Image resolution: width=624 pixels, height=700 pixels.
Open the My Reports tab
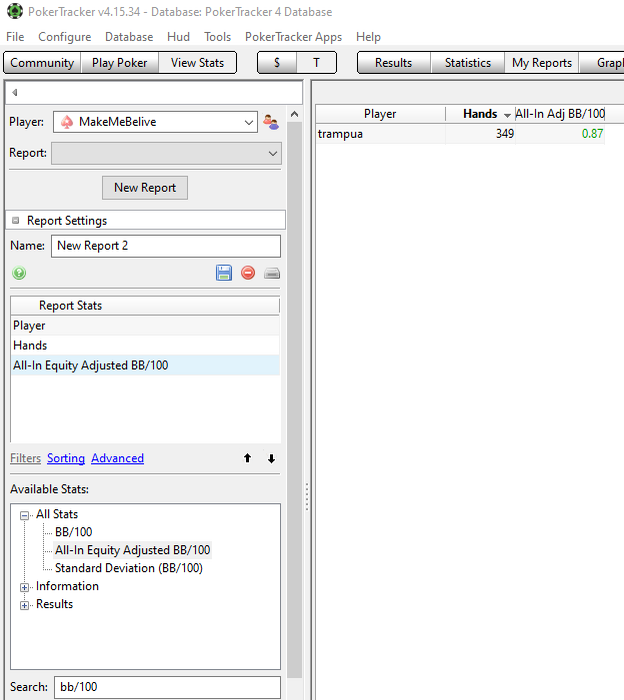click(541, 62)
